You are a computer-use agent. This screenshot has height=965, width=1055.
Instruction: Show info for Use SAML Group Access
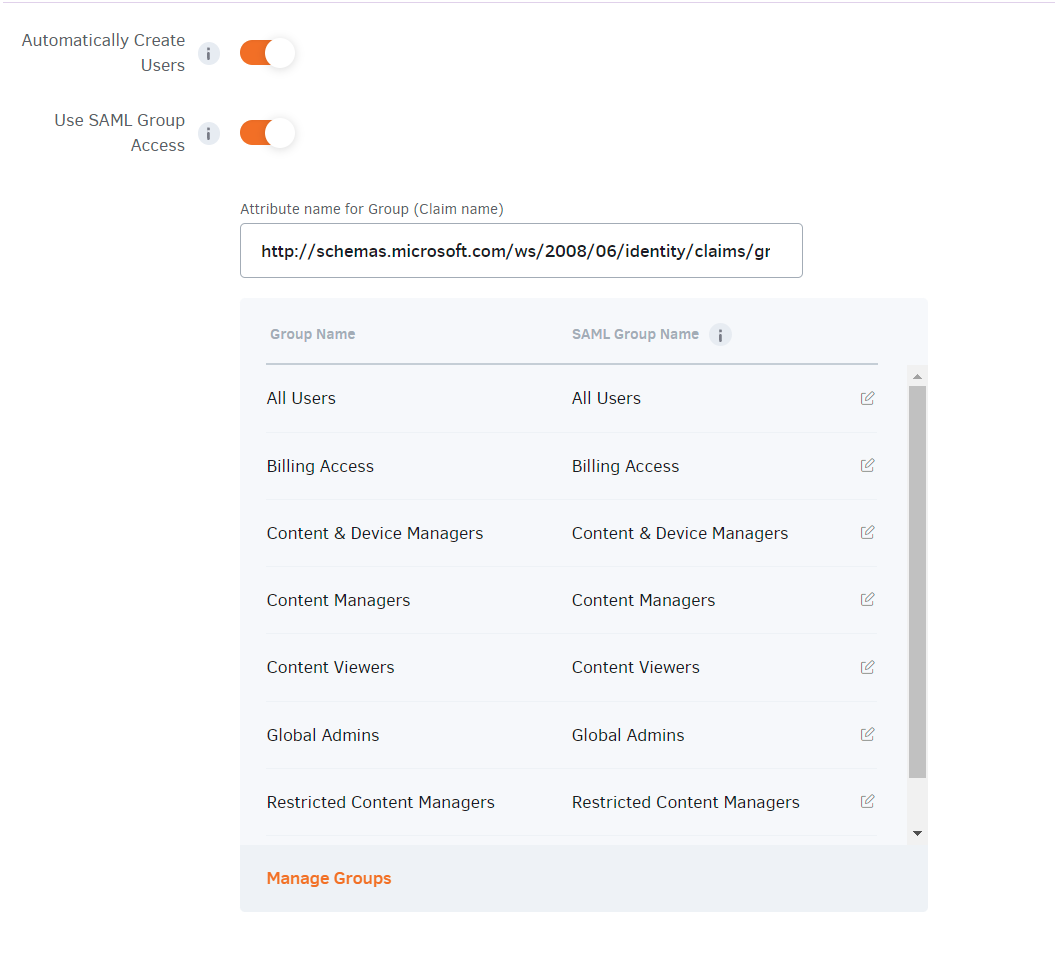point(208,133)
